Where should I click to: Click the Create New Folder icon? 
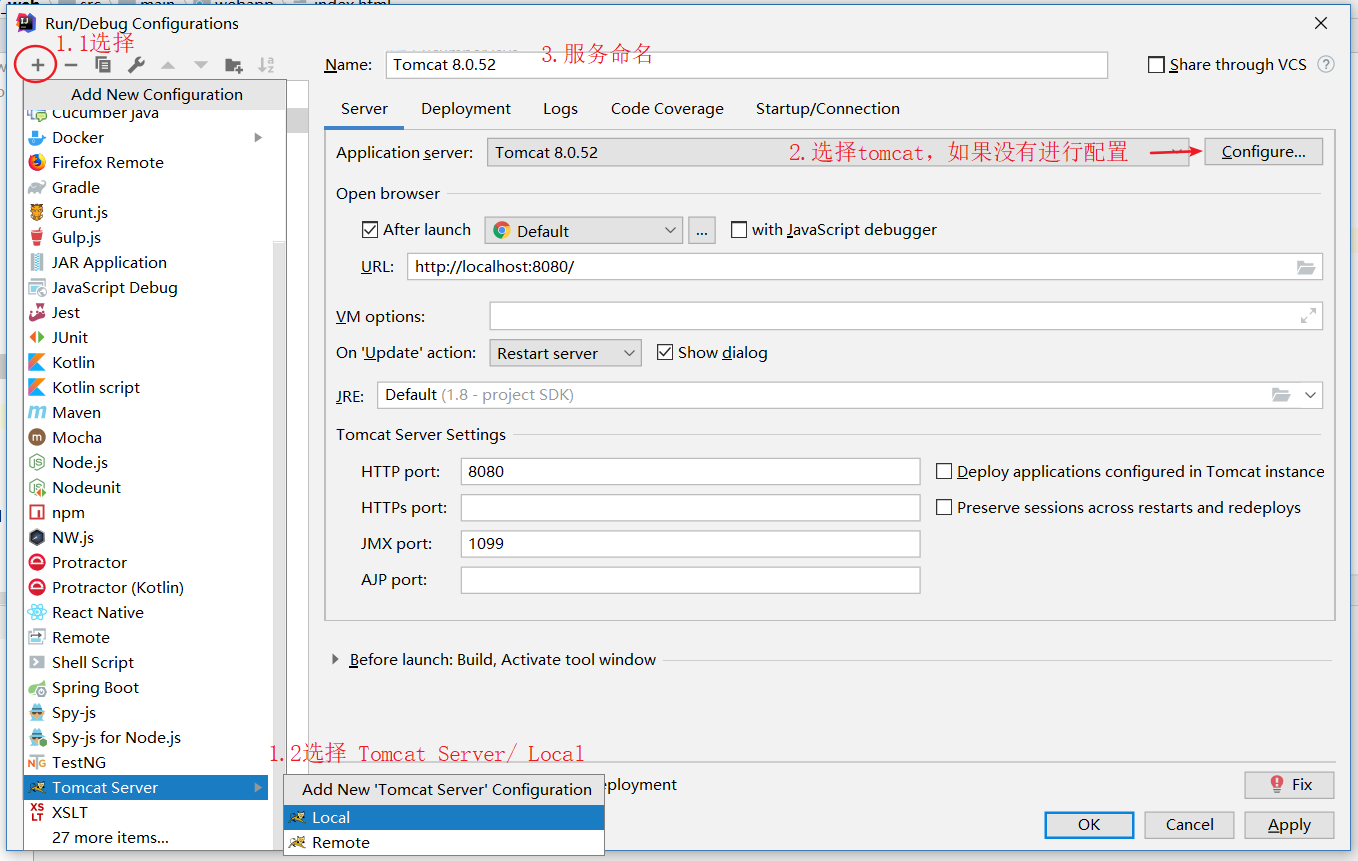pyautogui.click(x=234, y=65)
